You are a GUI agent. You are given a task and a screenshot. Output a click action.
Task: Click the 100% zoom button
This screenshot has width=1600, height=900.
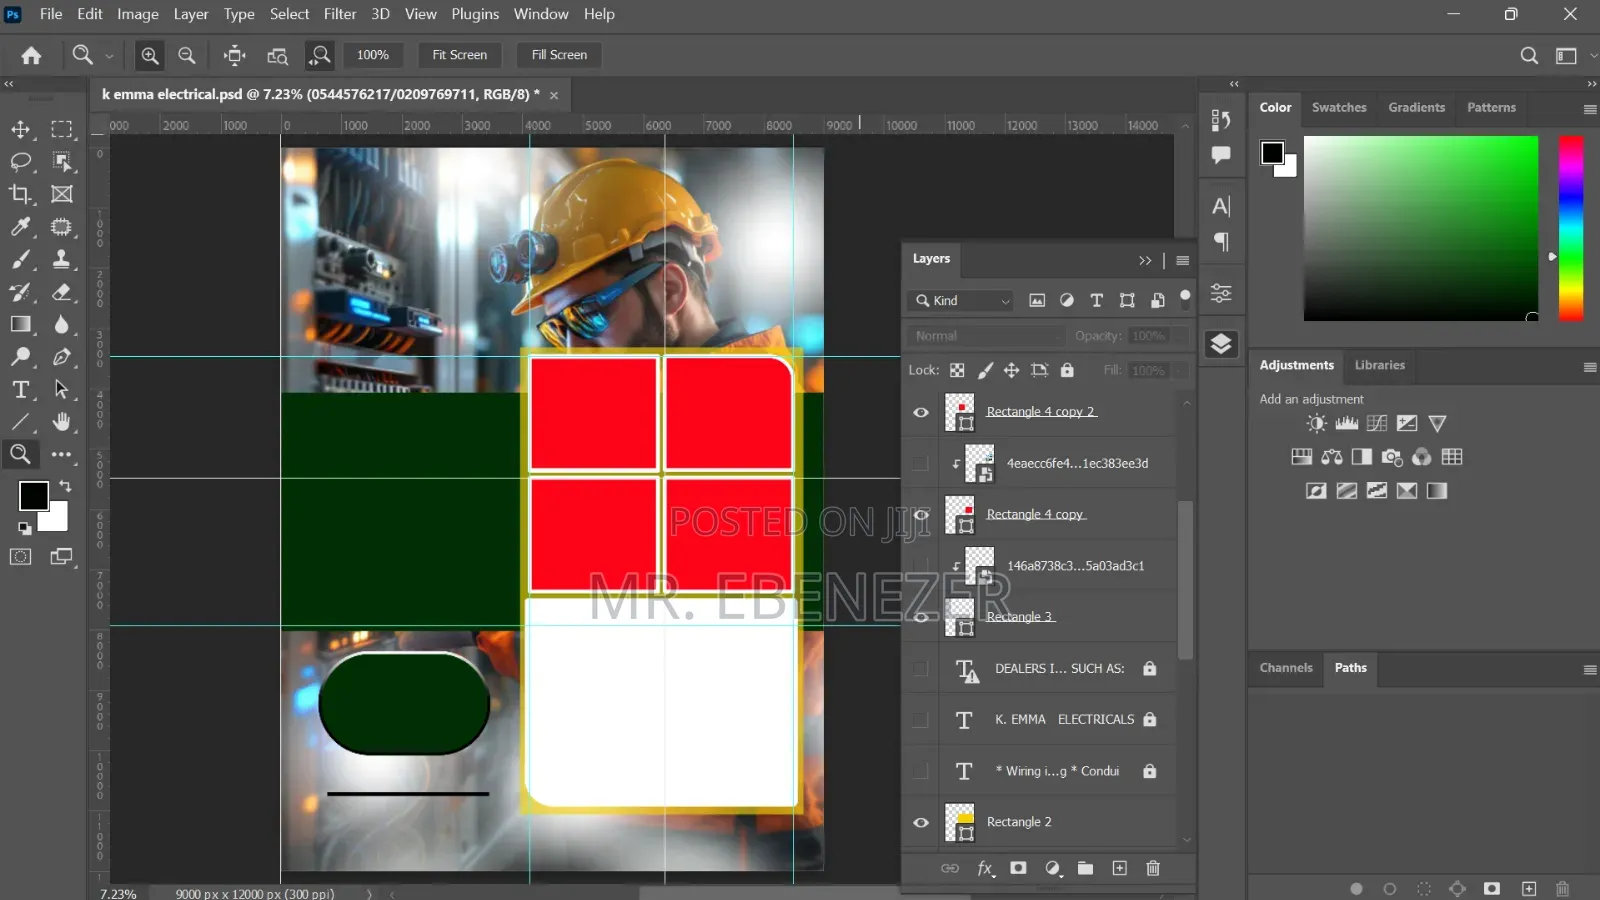click(x=373, y=55)
